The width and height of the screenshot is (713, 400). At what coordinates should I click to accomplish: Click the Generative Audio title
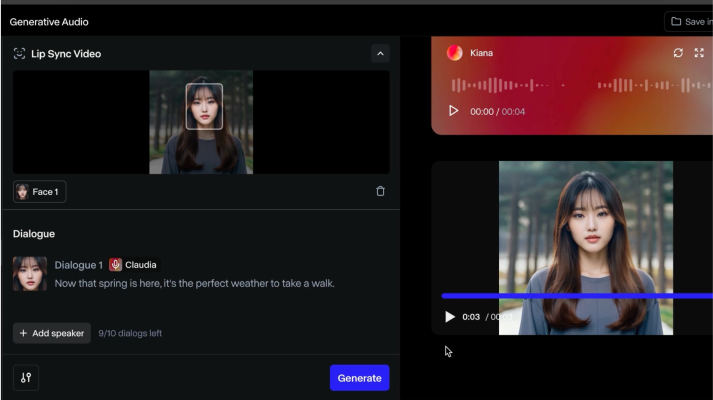point(47,21)
